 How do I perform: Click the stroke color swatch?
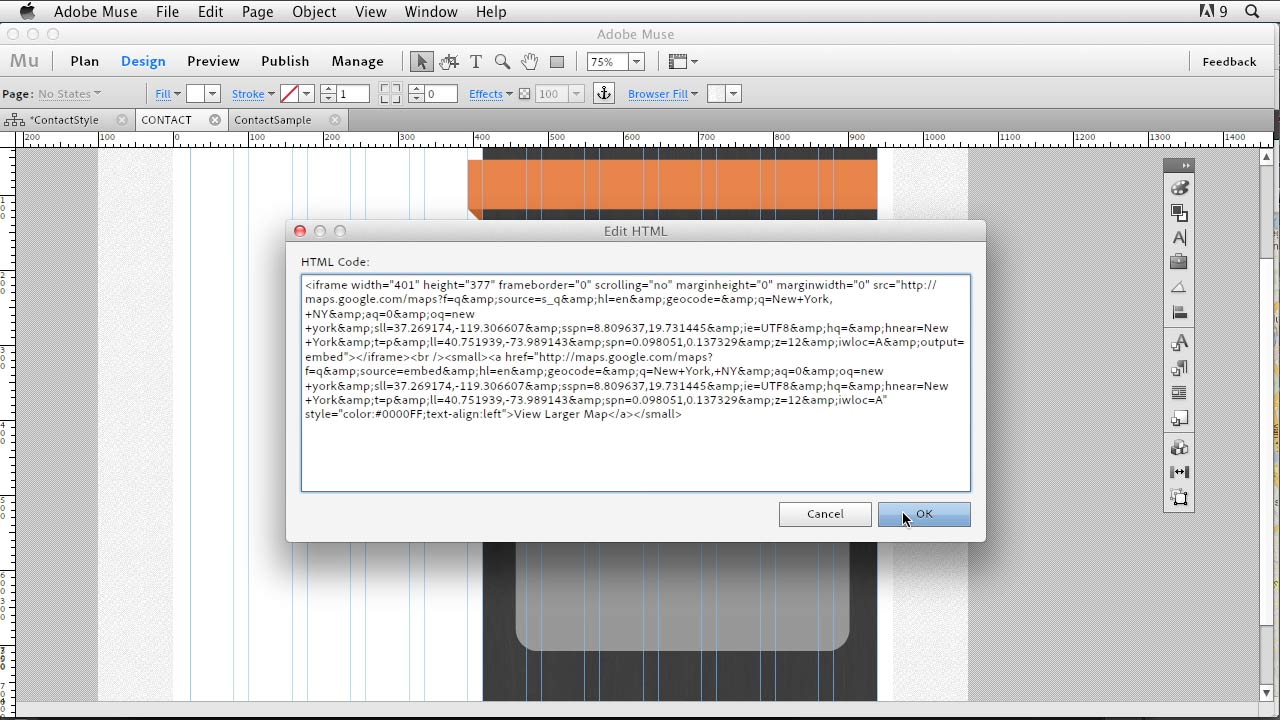290,94
